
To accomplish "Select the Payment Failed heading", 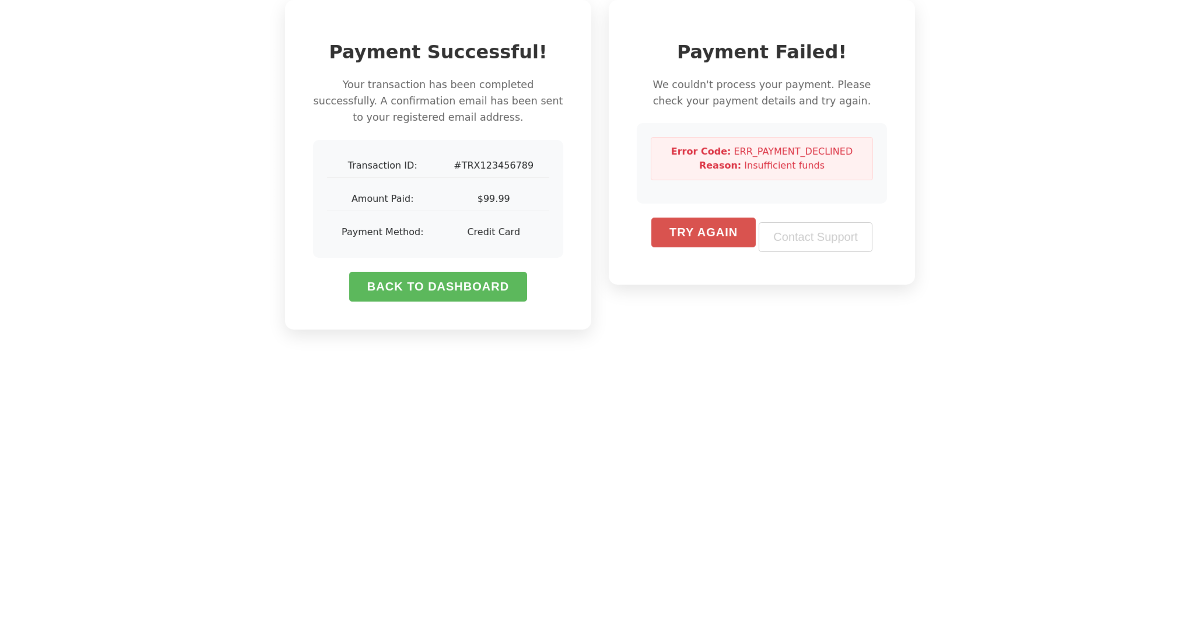I will tap(761, 52).
